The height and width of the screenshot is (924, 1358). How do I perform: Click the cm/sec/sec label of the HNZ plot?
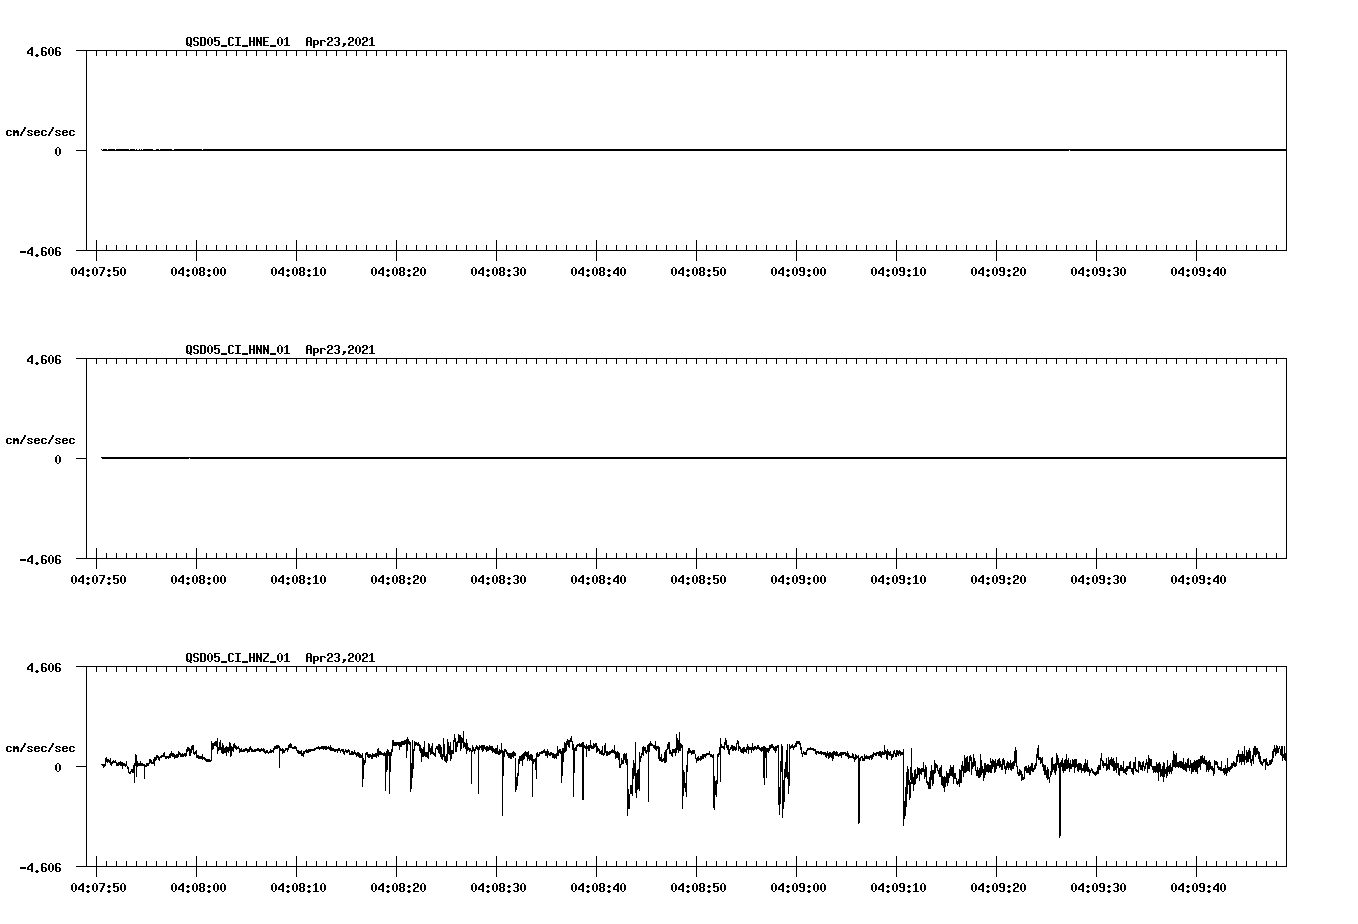[x=41, y=747]
